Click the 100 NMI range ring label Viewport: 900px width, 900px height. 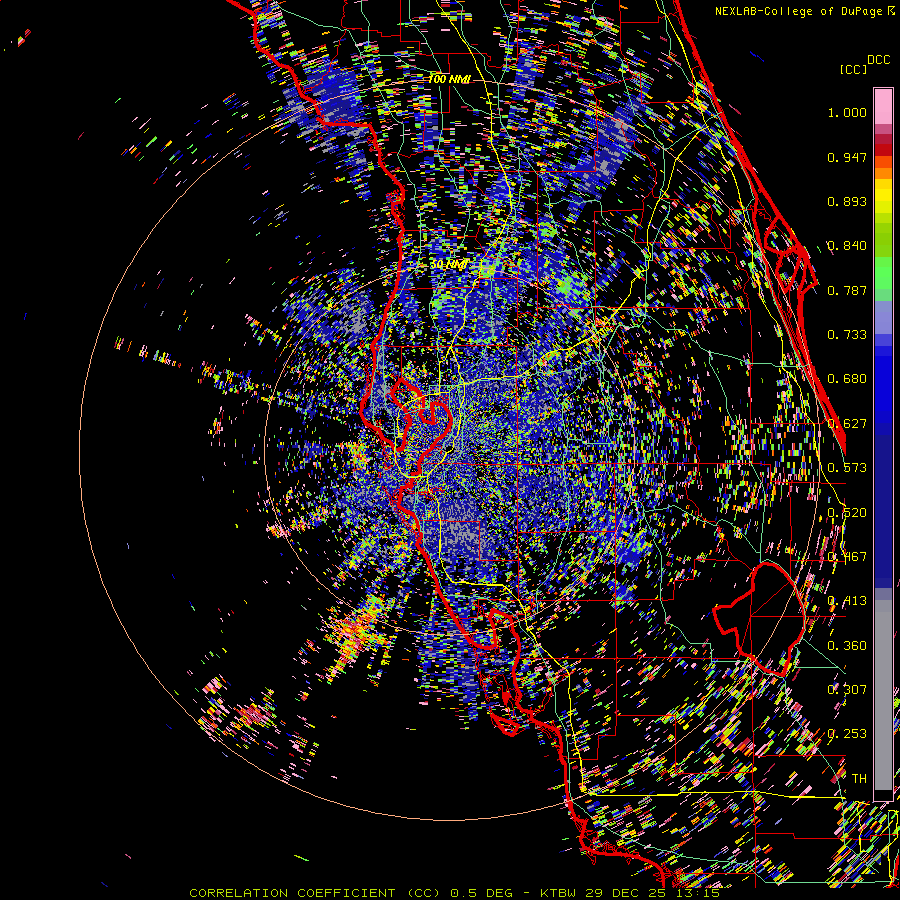[449, 79]
